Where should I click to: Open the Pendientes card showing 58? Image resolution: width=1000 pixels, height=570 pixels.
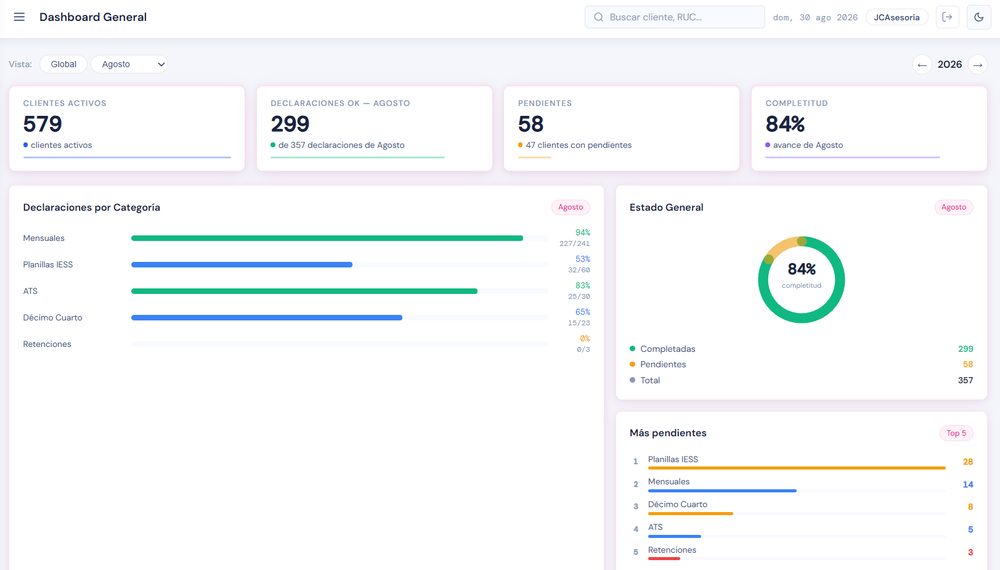tap(622, 128)
